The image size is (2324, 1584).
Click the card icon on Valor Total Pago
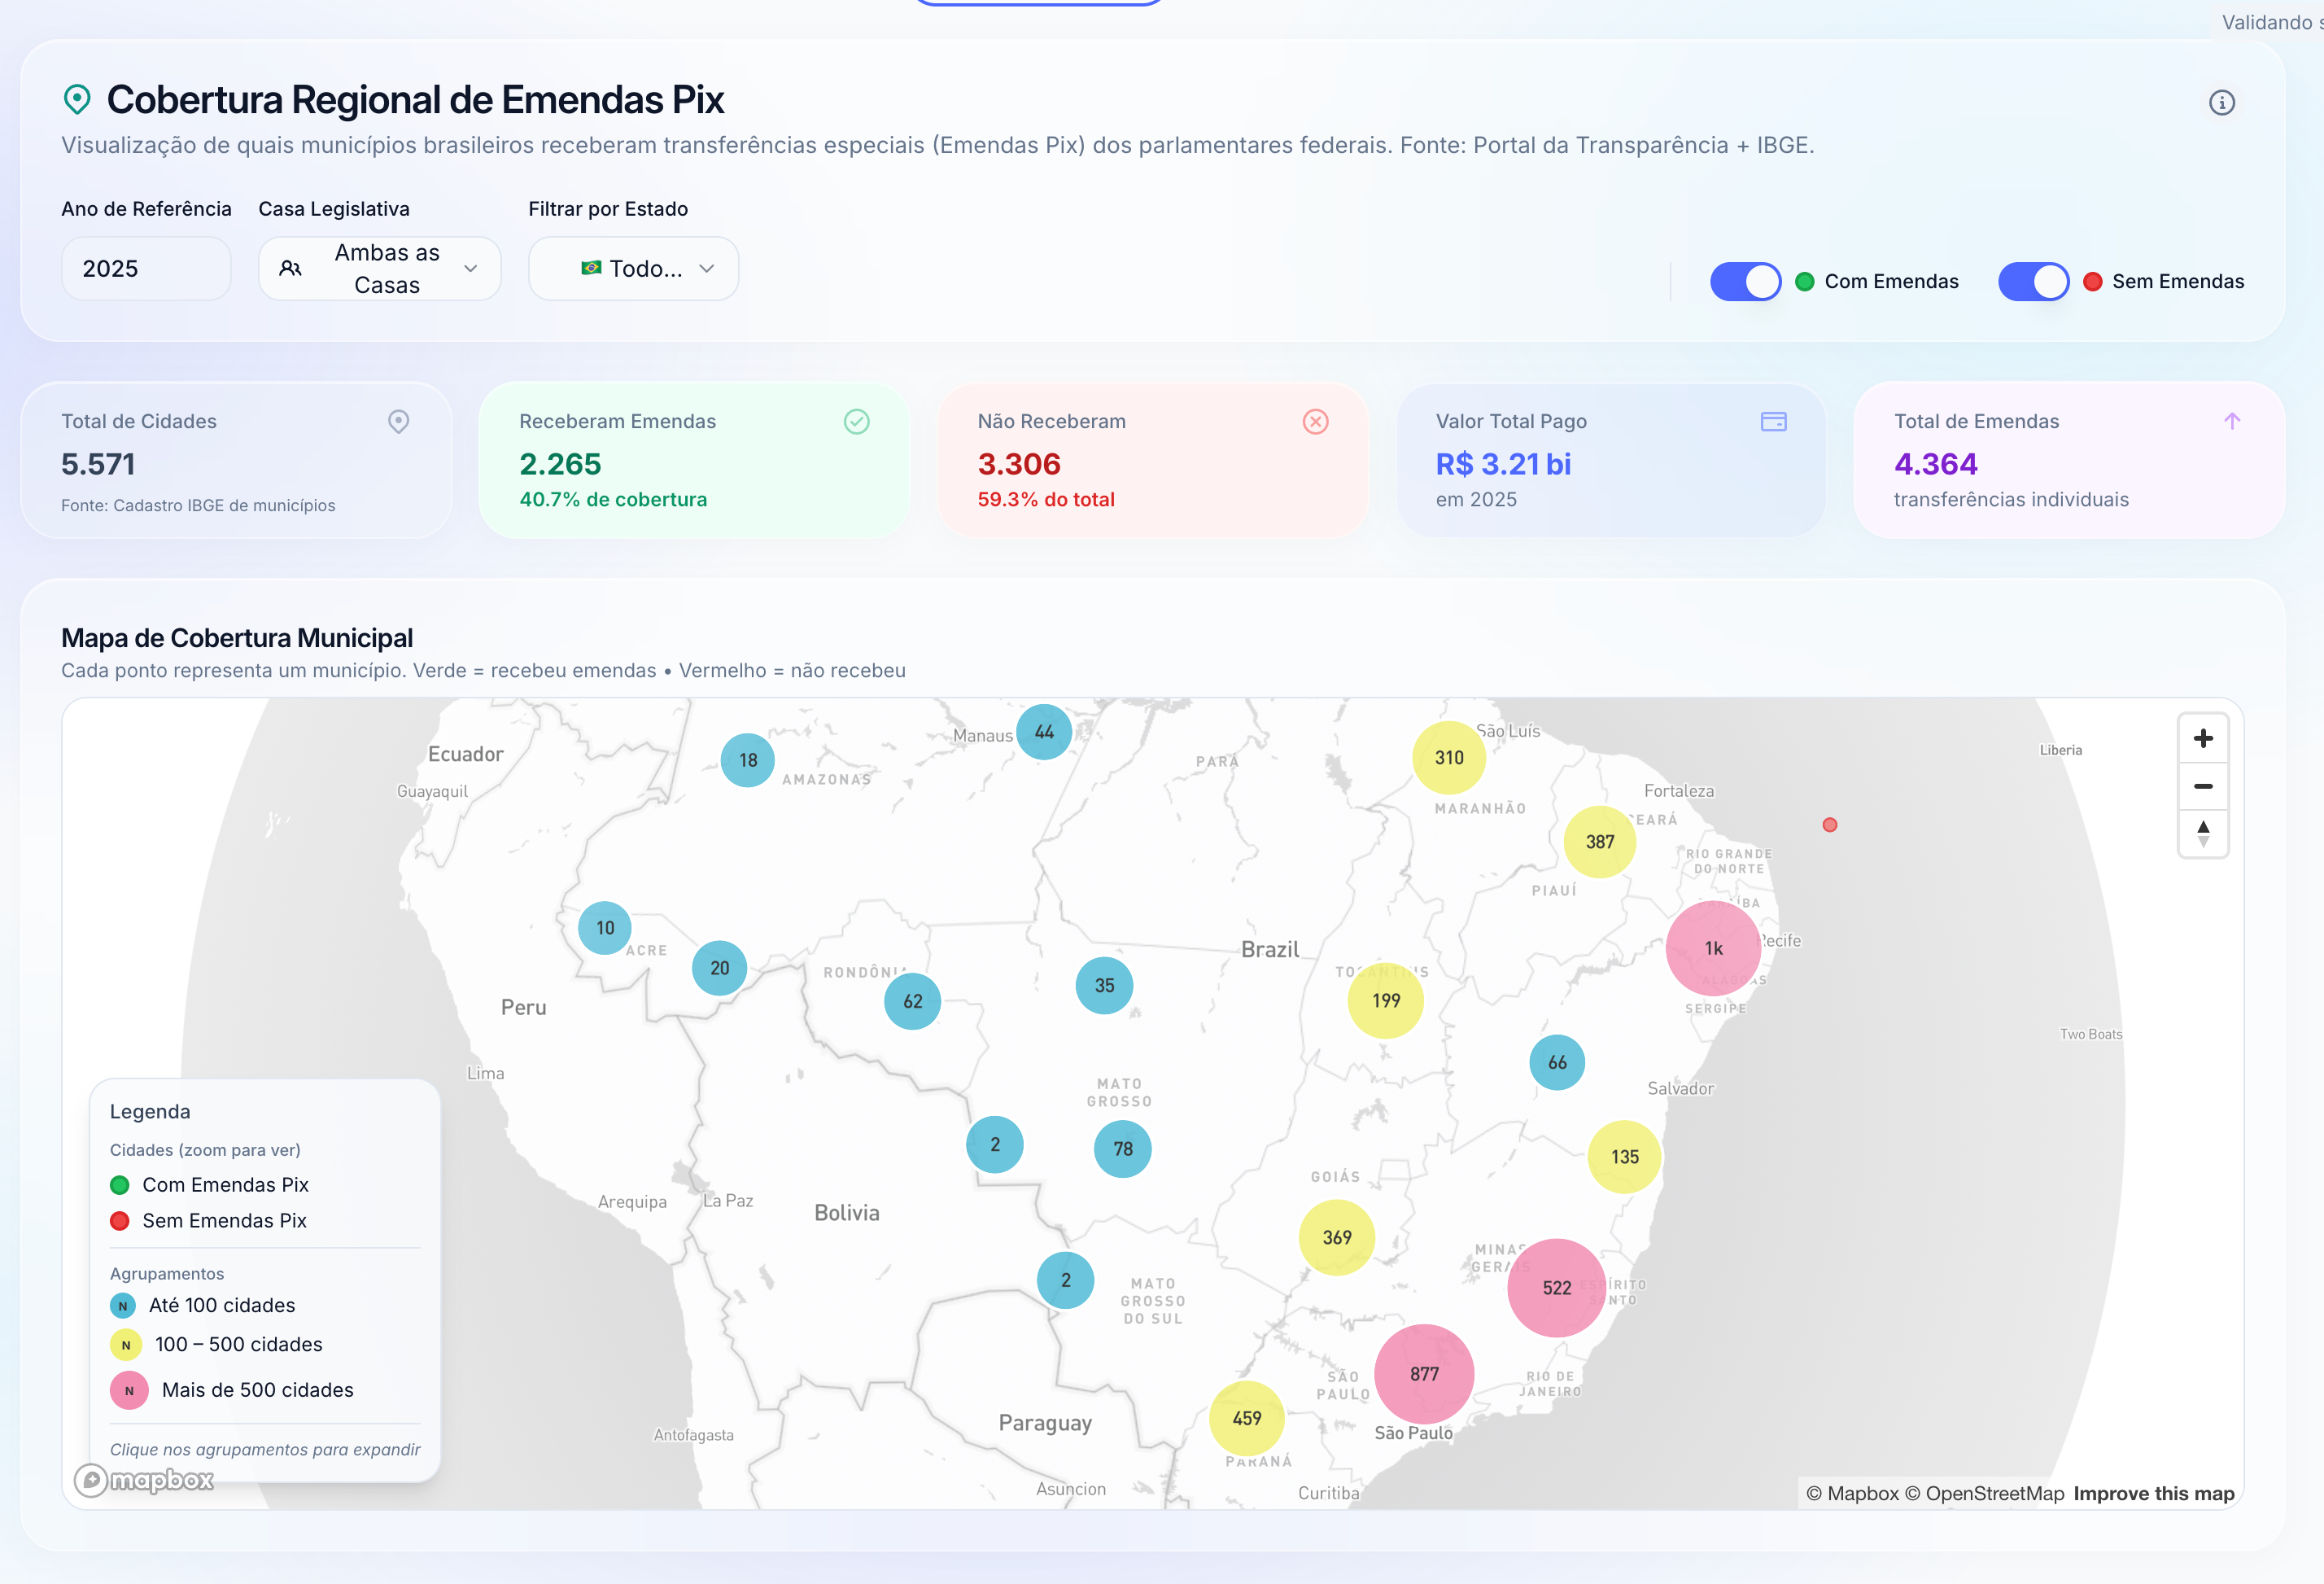click(1773, 422)
